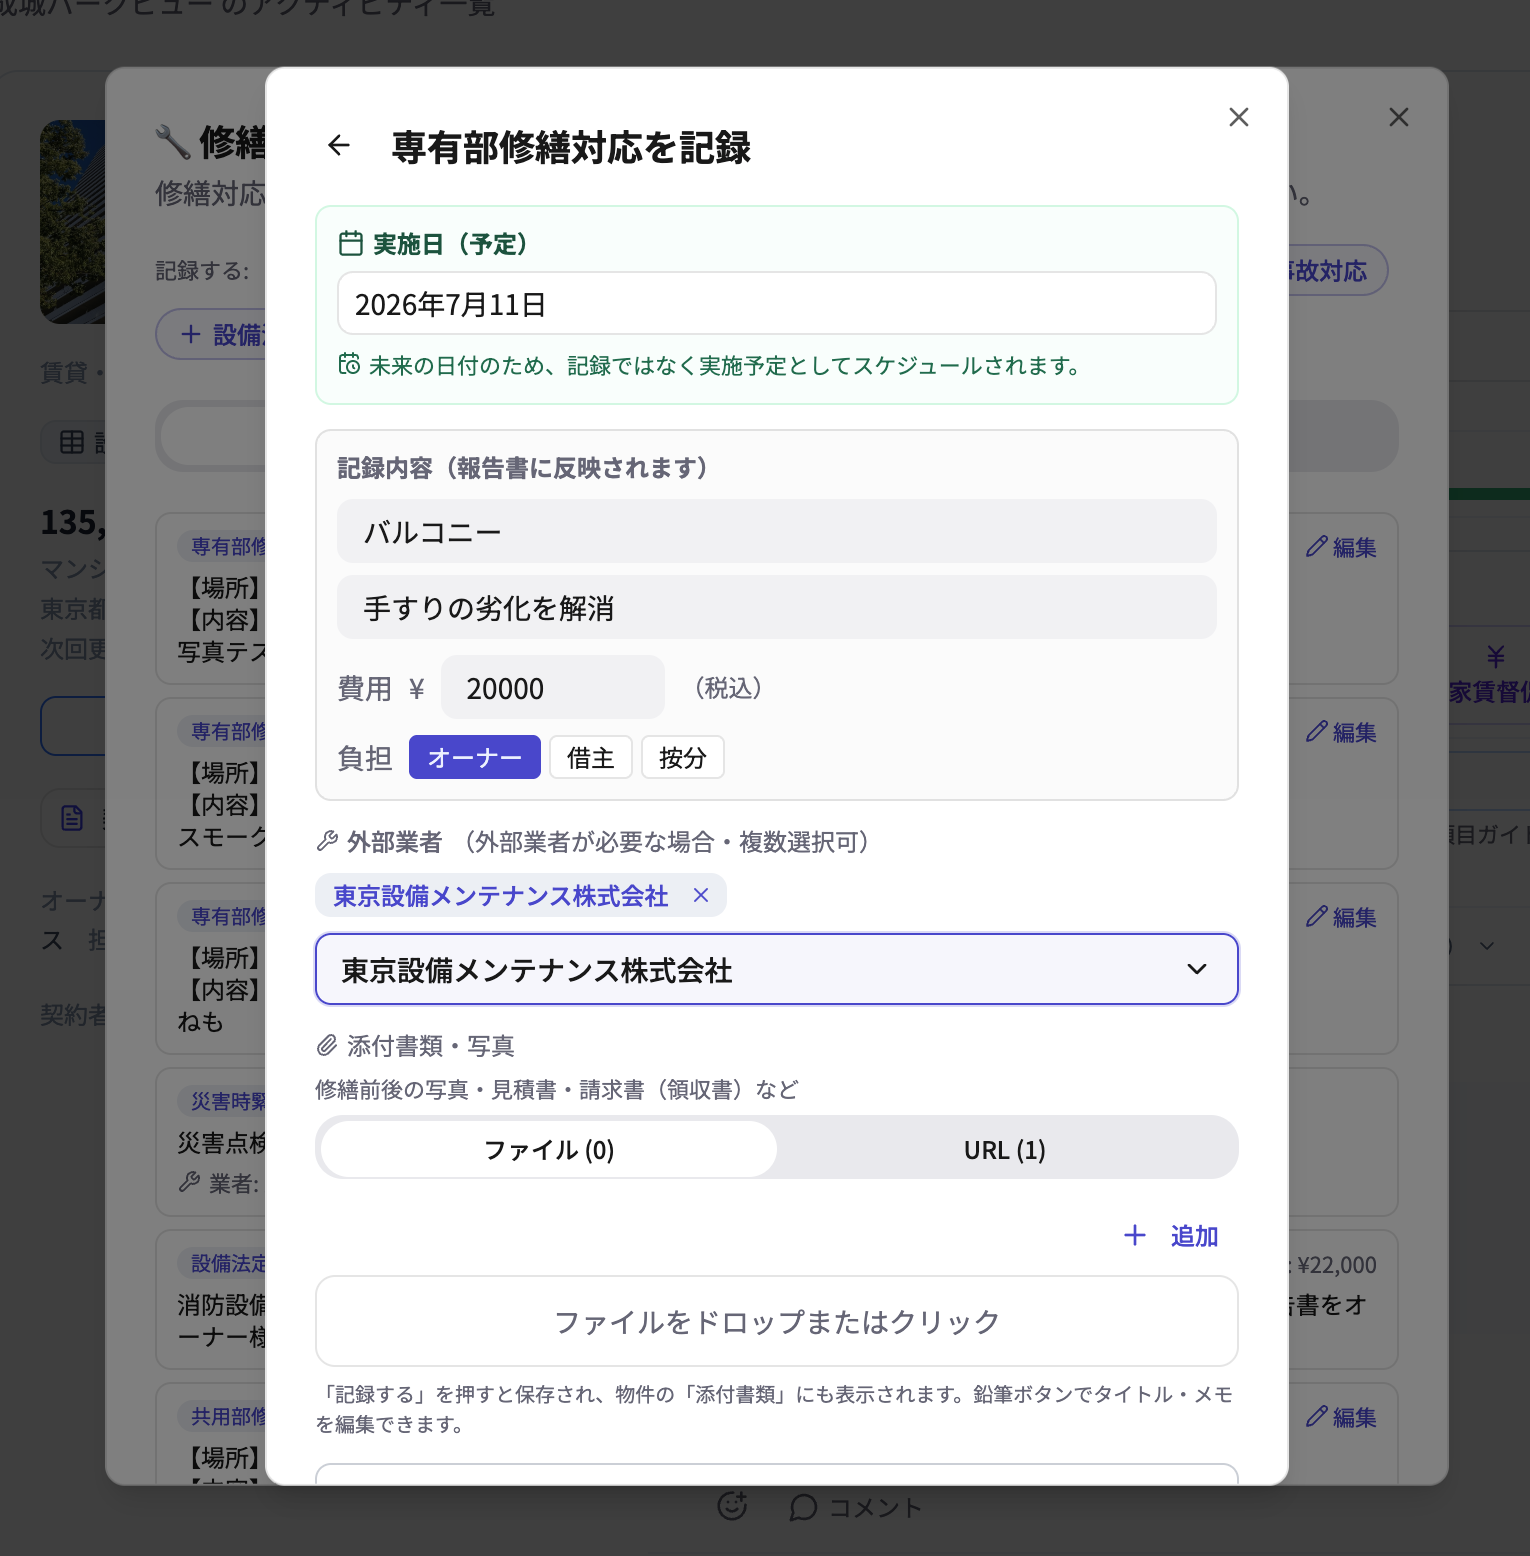Click the ＋ 設備 button in background panel
The image size is (1530, 1556).
tap(212, 334)
